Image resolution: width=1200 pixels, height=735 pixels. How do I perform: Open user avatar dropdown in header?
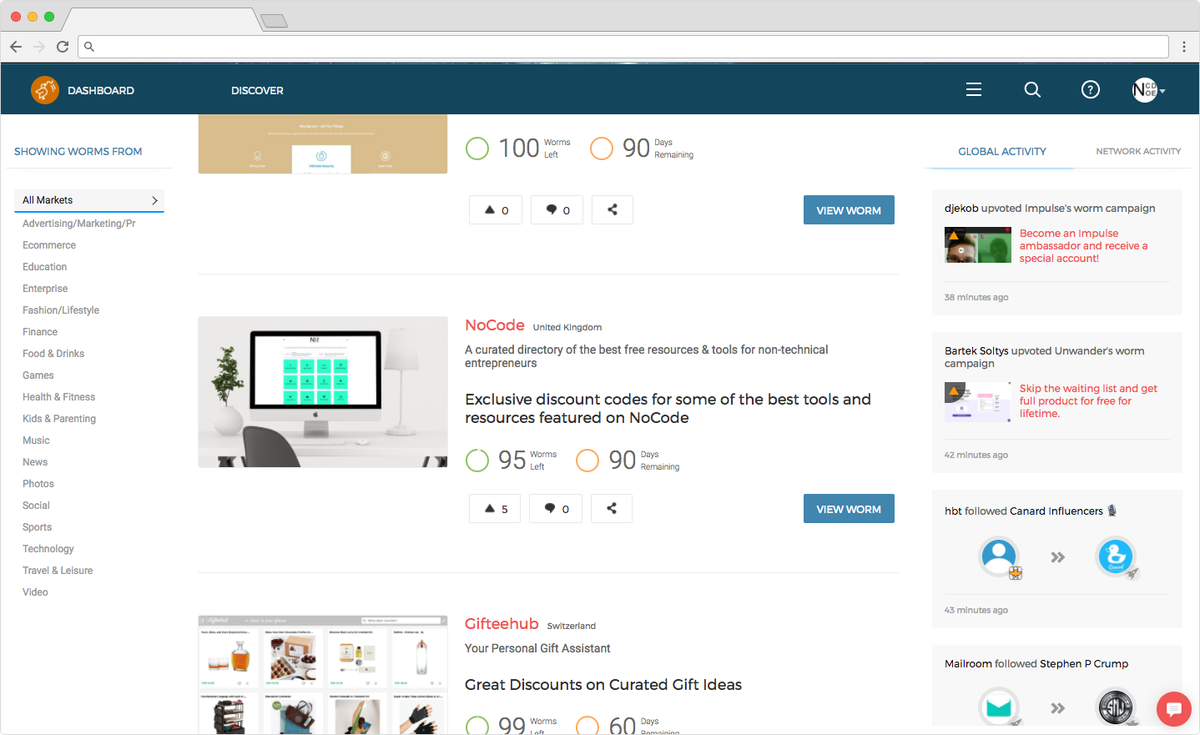click(1148, 90)
